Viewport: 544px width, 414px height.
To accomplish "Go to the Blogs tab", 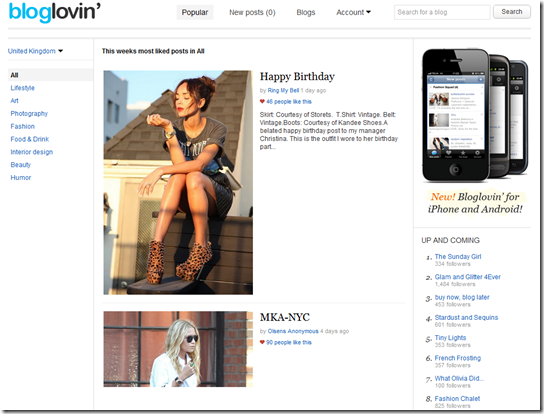I will (x=306, y=12).
